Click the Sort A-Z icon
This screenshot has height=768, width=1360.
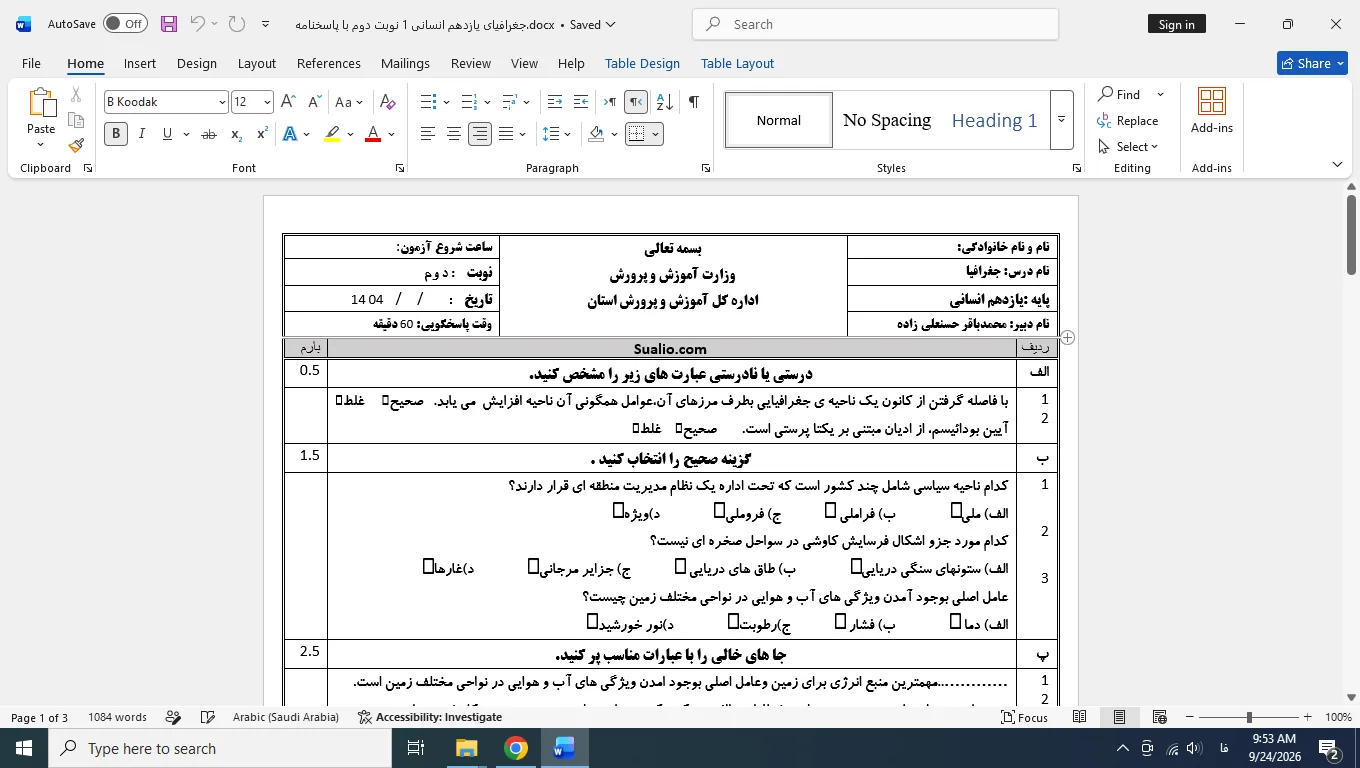tap(665, 102)
